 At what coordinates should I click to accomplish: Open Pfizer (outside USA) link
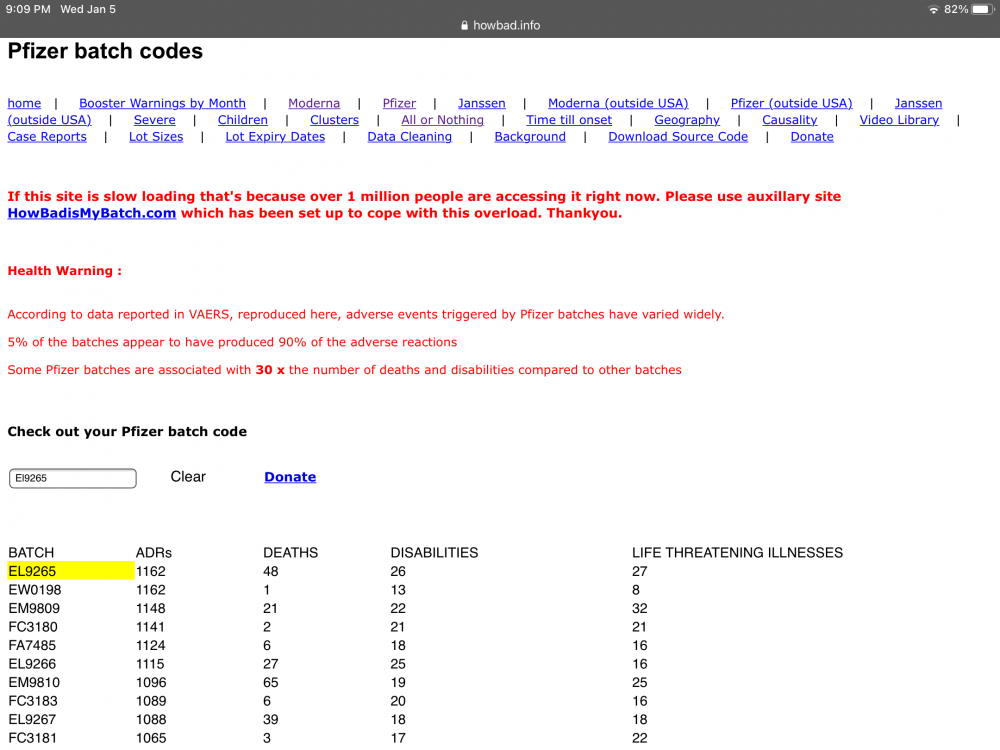click(x=791, y=103)
